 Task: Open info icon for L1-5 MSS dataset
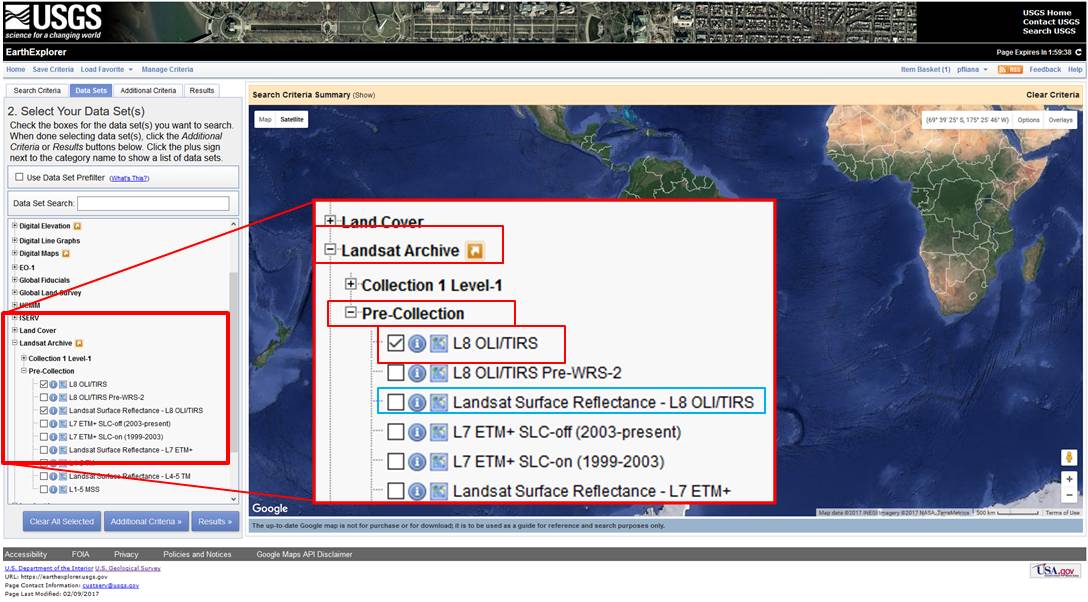pos(53,490)
